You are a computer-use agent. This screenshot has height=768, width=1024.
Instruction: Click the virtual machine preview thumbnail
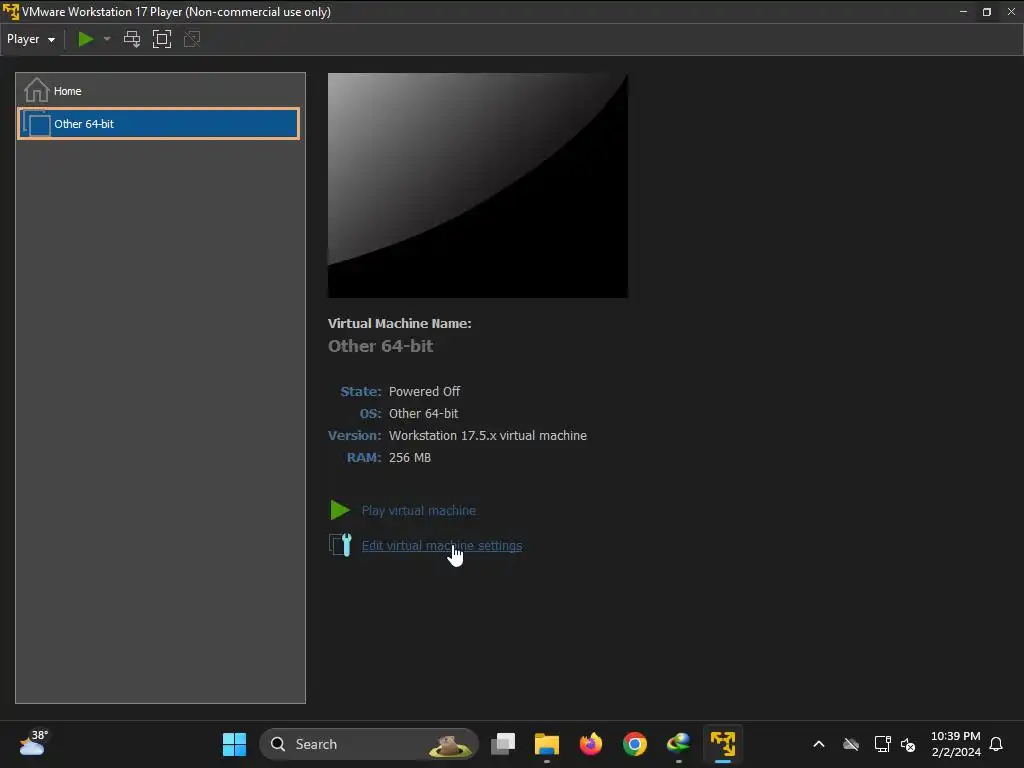[477, 185]
